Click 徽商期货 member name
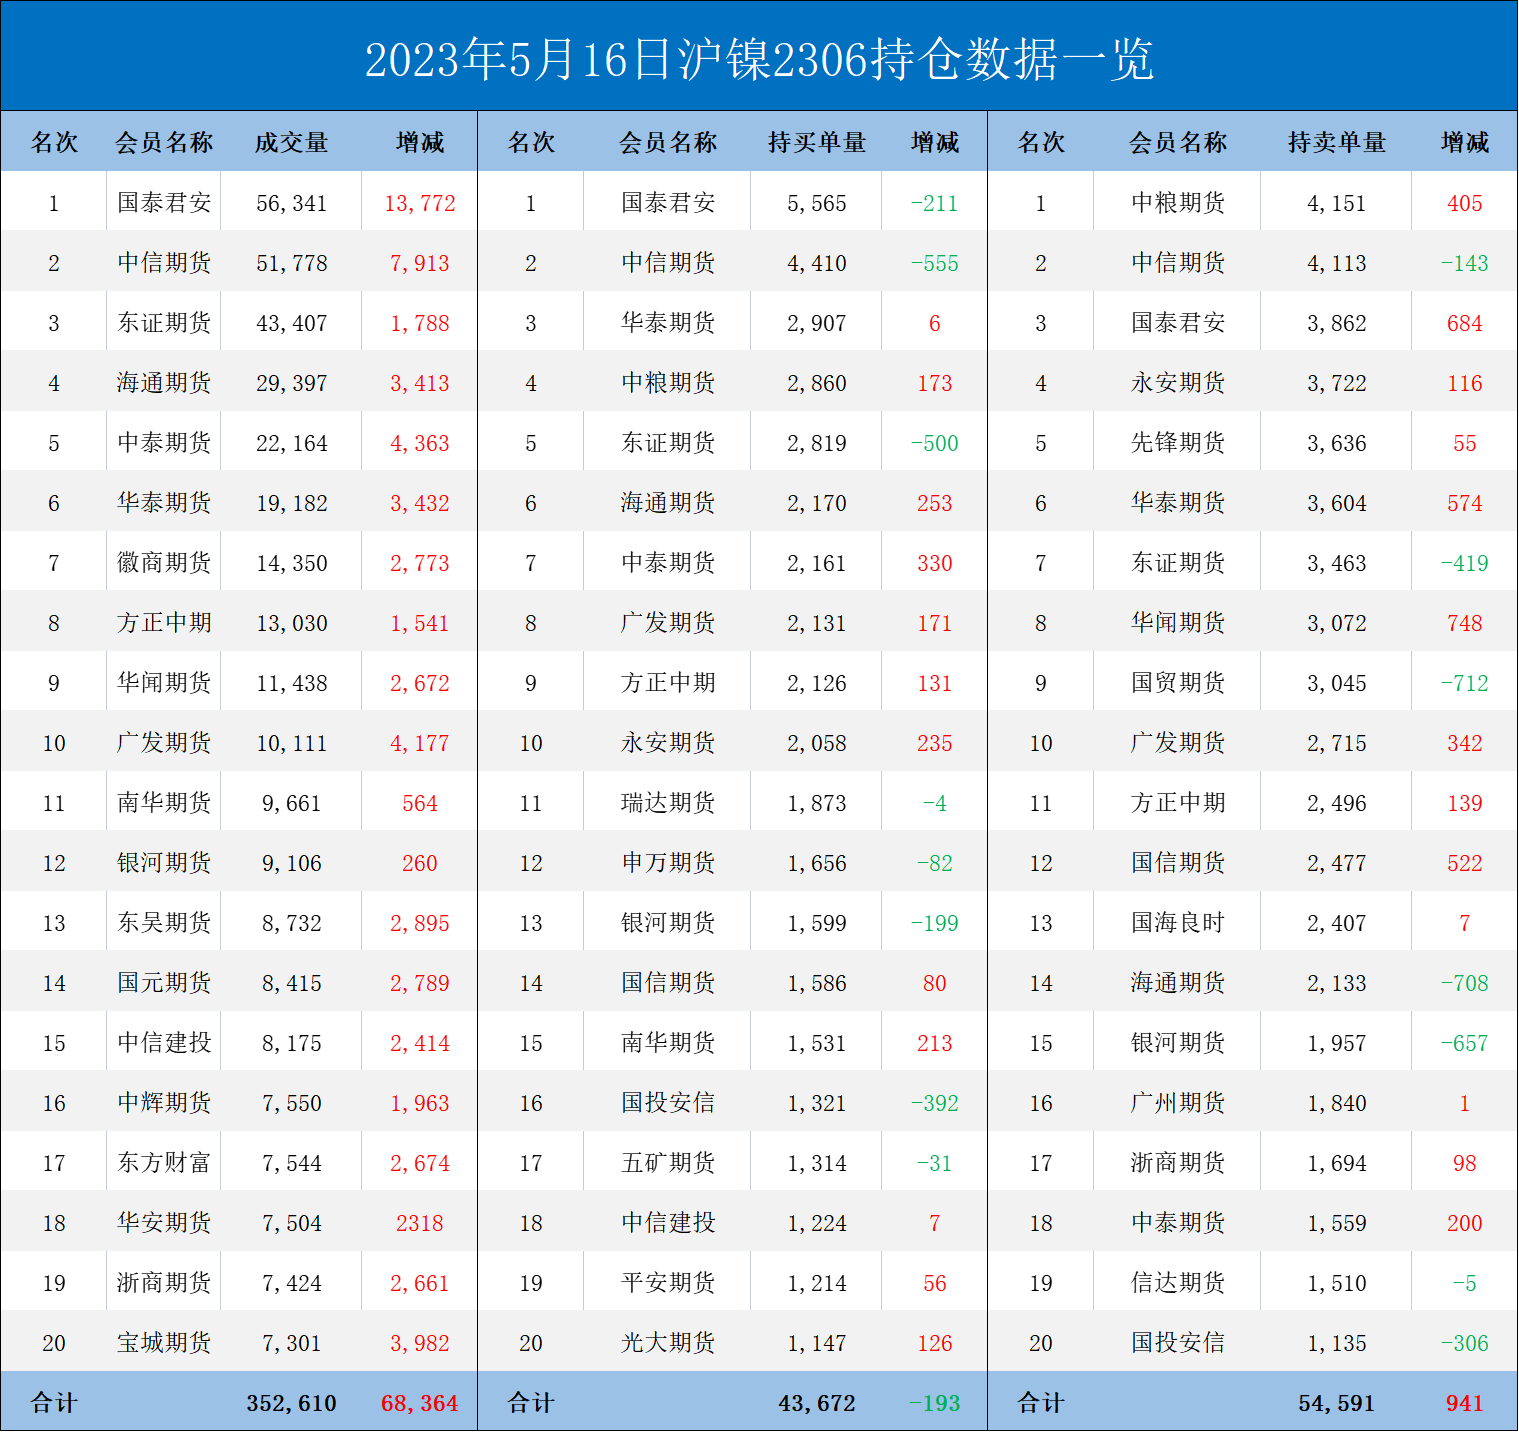The image size is (1519, 1432). pyautogui.click(x=164, y=562)
